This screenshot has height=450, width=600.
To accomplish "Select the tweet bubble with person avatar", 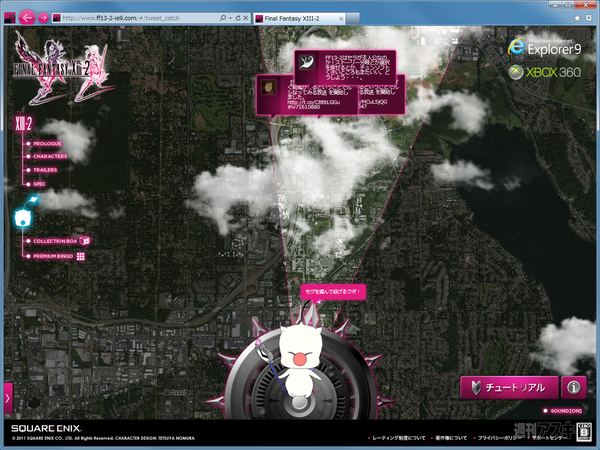I will coord(306,95).
